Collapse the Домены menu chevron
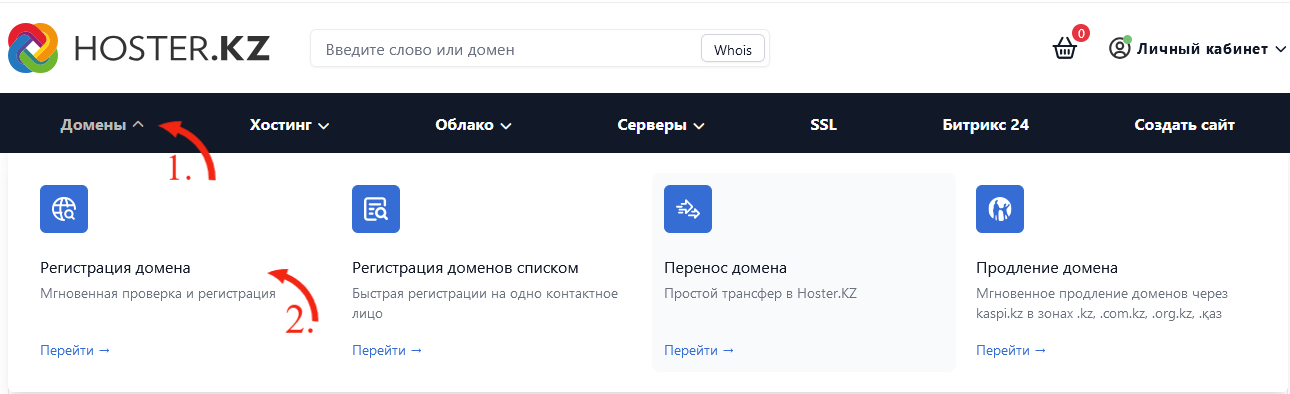 [138, 125]
